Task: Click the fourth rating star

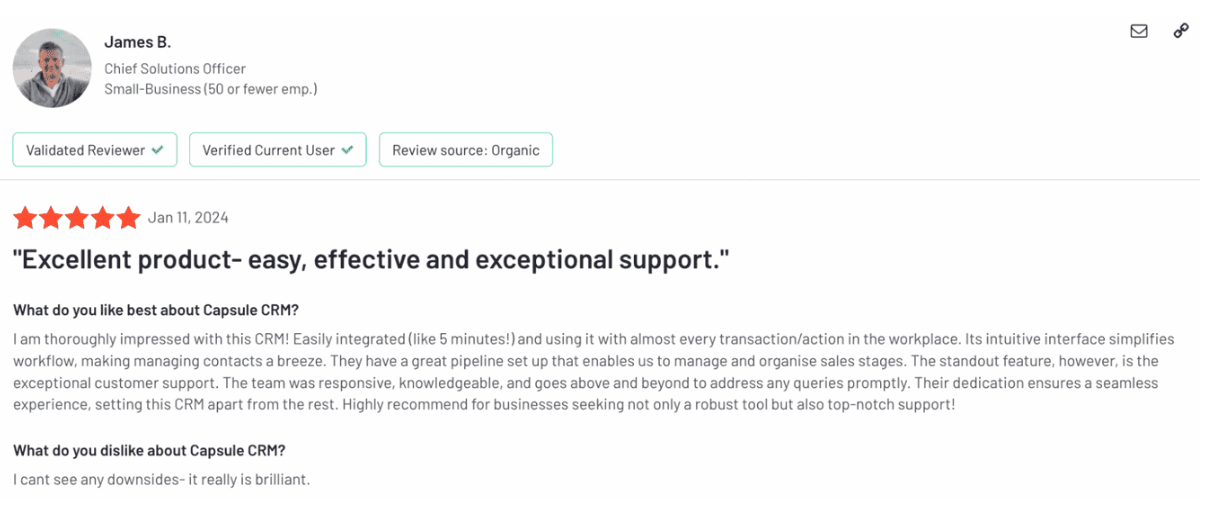Action: coord(102,218)
